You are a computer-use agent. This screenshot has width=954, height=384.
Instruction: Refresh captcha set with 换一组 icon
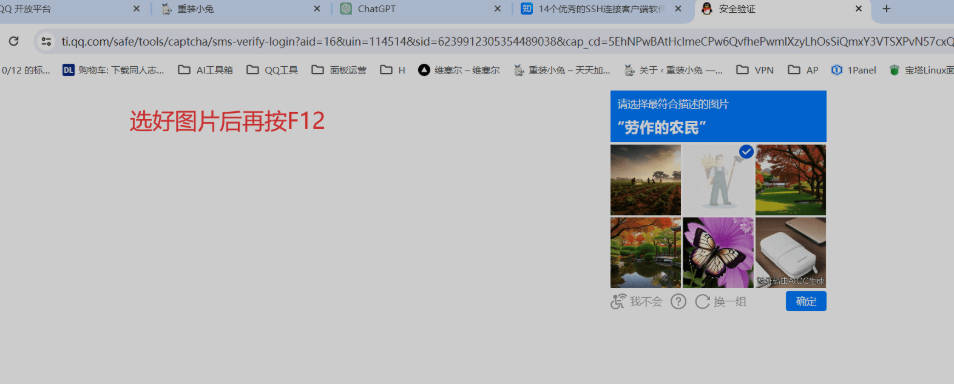tap(703, 301)
